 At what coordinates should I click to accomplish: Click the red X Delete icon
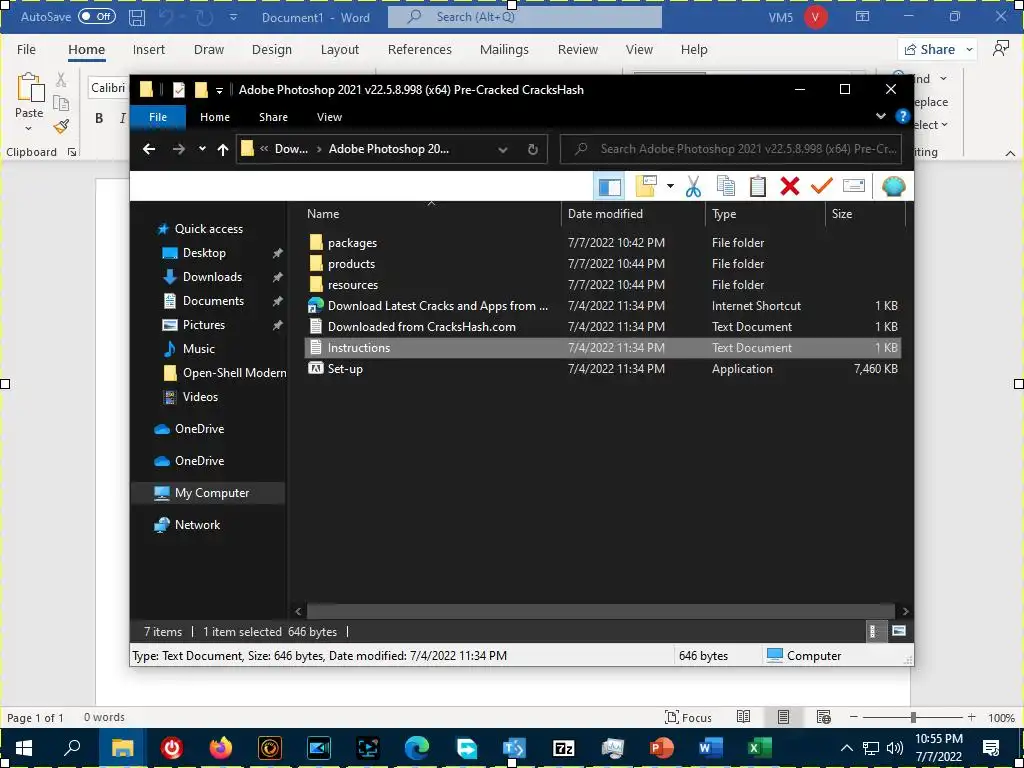[790, 187]
